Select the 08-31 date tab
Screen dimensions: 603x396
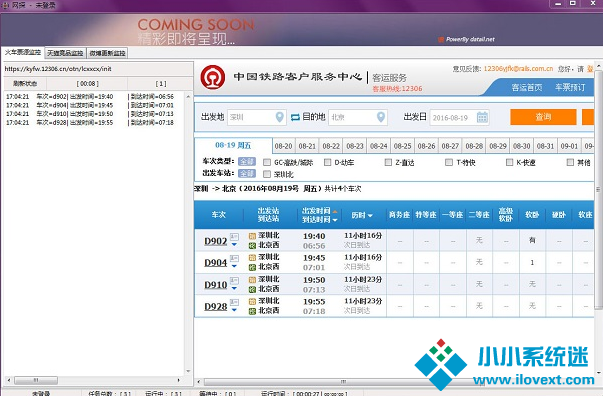(545, 146)
